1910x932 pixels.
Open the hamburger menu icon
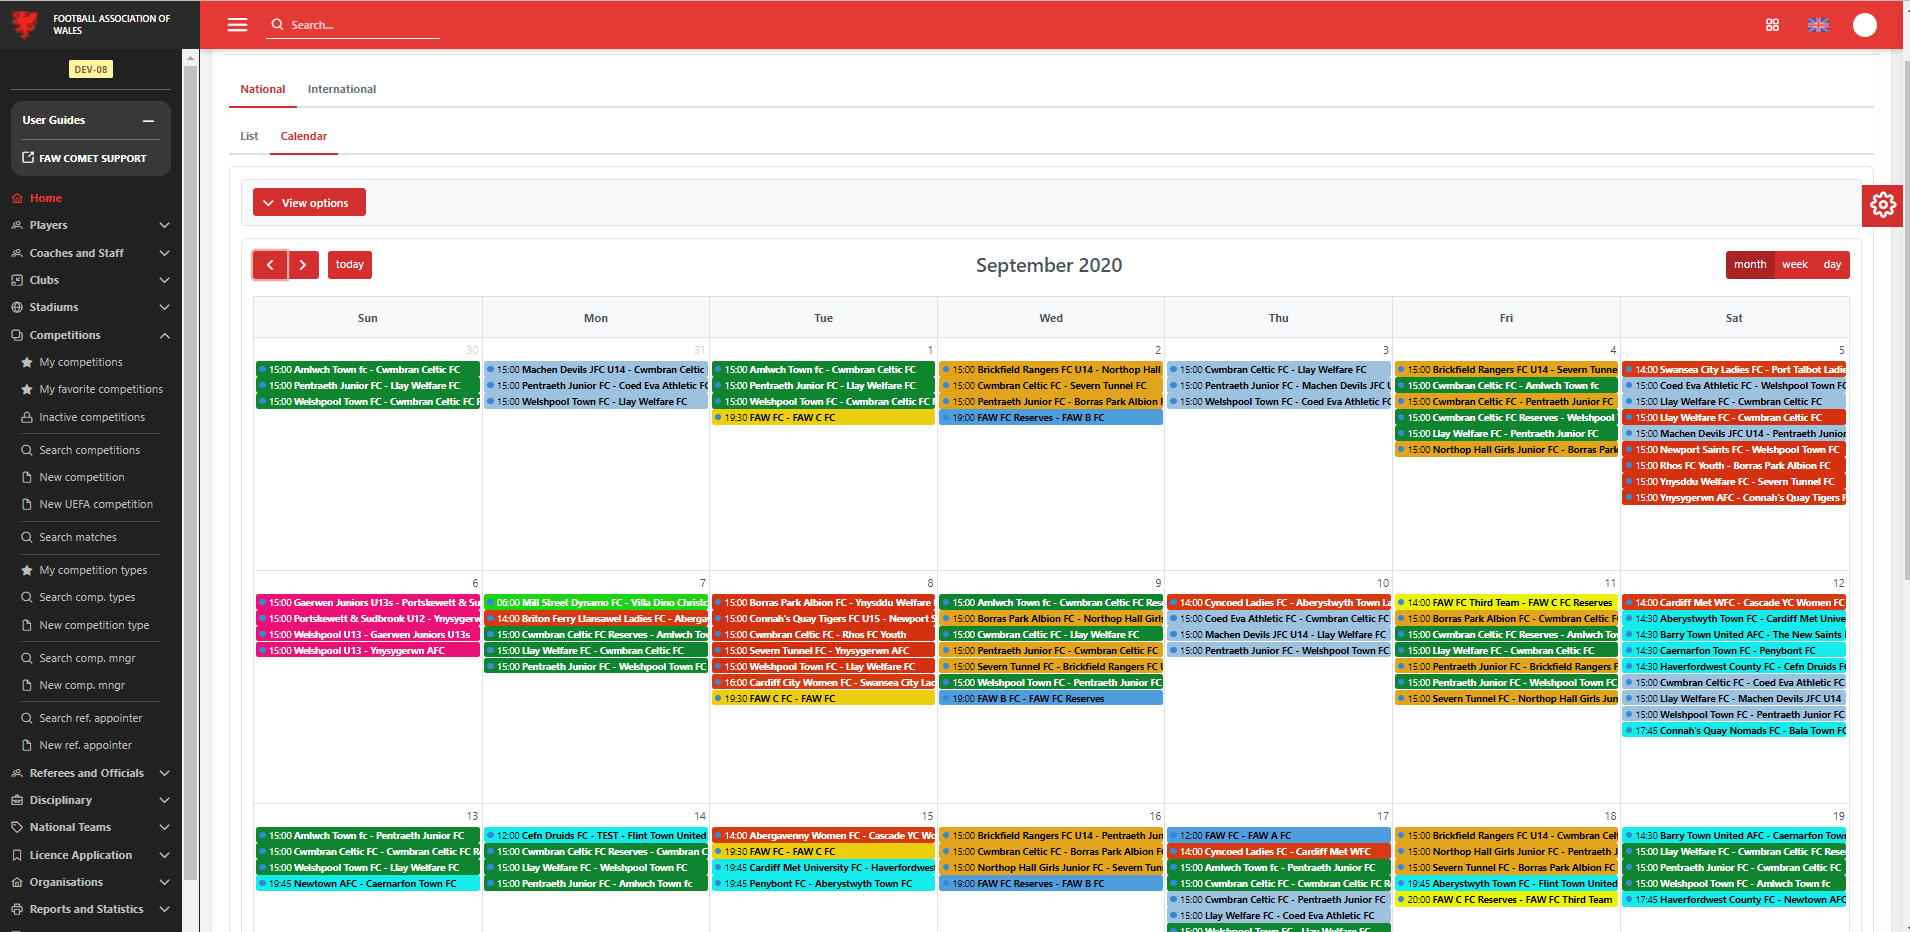click(237, 25)
